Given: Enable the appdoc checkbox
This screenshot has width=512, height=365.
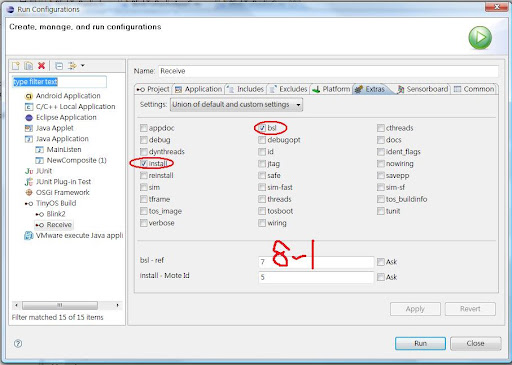Looking at the screenshot, I should (144, 128).
